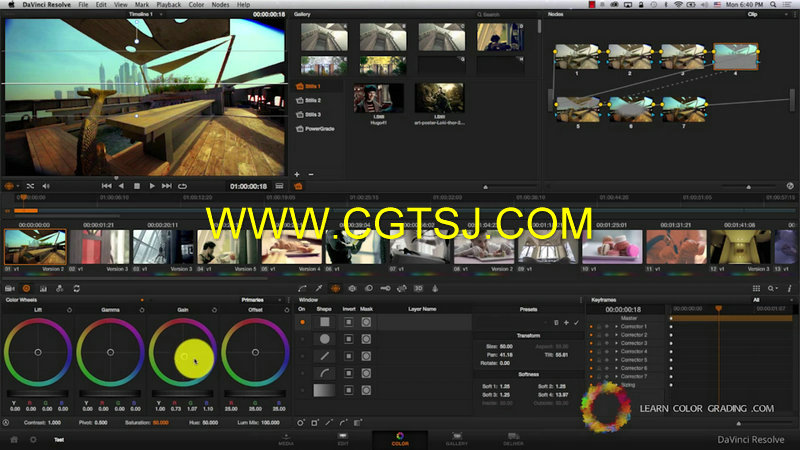Open the Keyframes All filter dropdown

772,300
